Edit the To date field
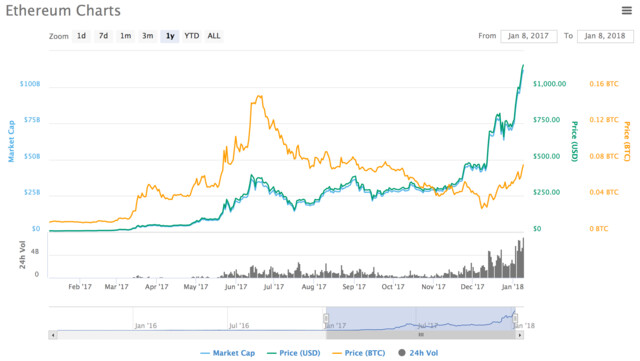 tap(605, 36)
